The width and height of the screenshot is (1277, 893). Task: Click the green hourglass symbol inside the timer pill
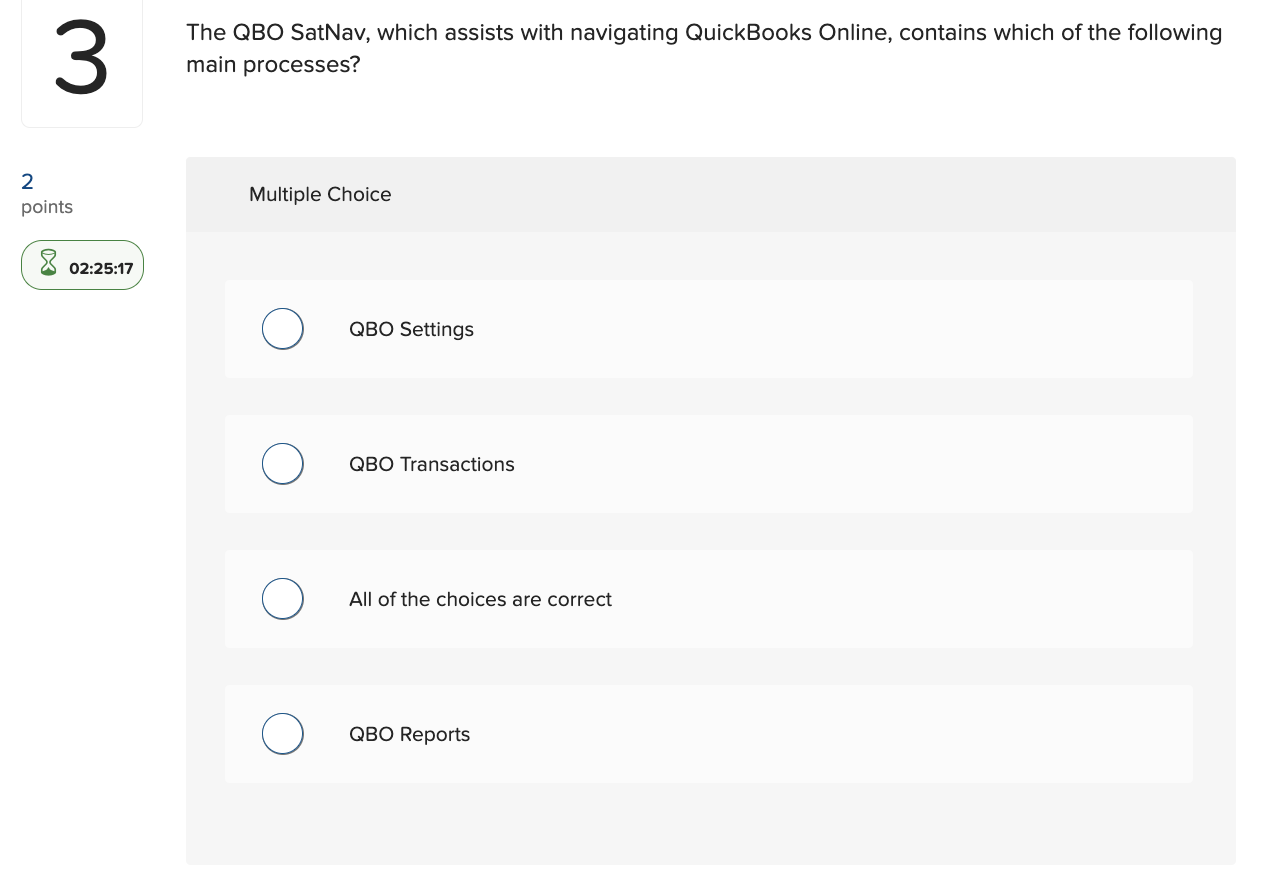47,264
